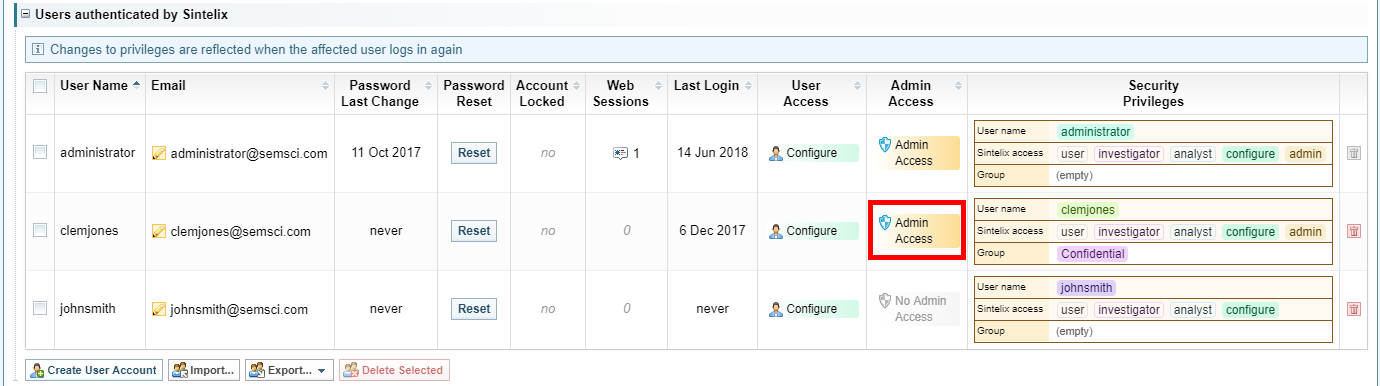Click the green johnsmith user name tag
The height and width of the screenshot is (386, 1380).
click(x=1086, y=288)
